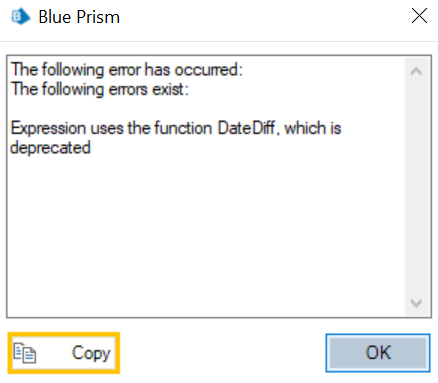Click the empty title bar area
Screen dimensions: 438x383
(263, 17)
